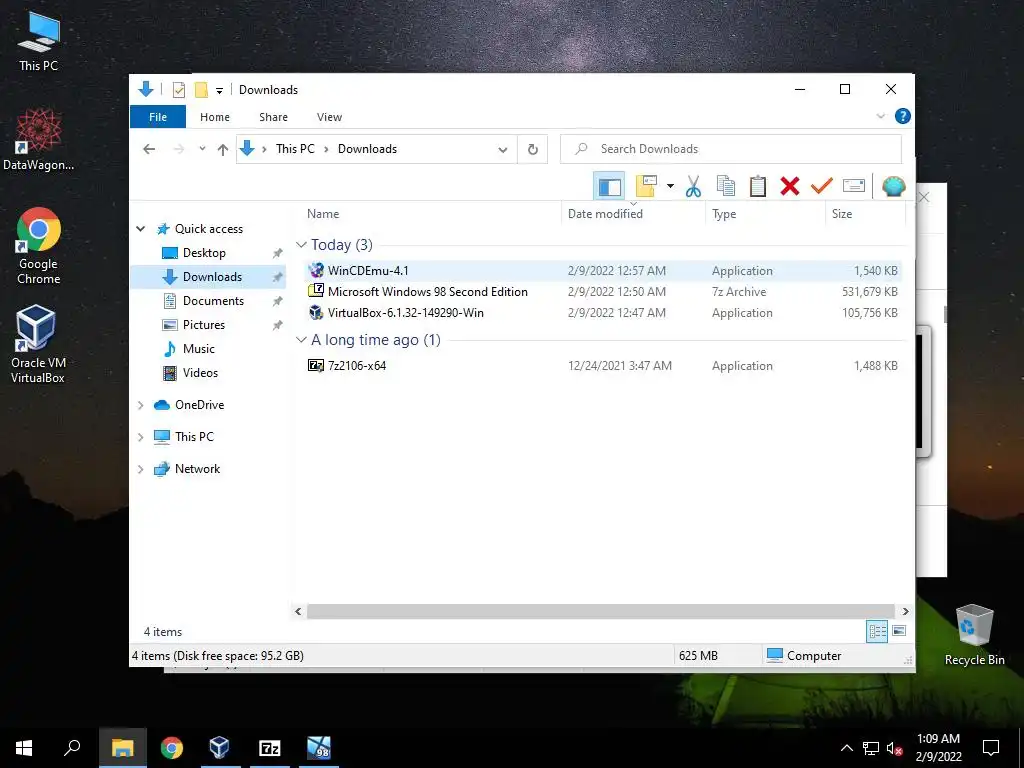Select DataWagon desktop shortcut
The width and height of the screenshot is (1024, 768).
tap(39, 139)
